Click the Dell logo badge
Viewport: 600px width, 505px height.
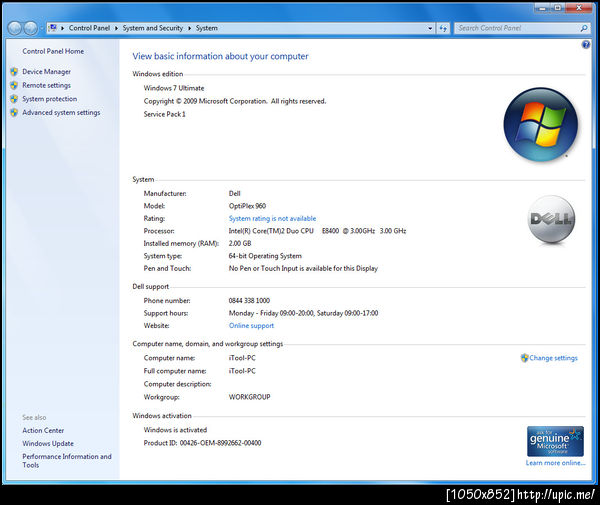point(551,219)
